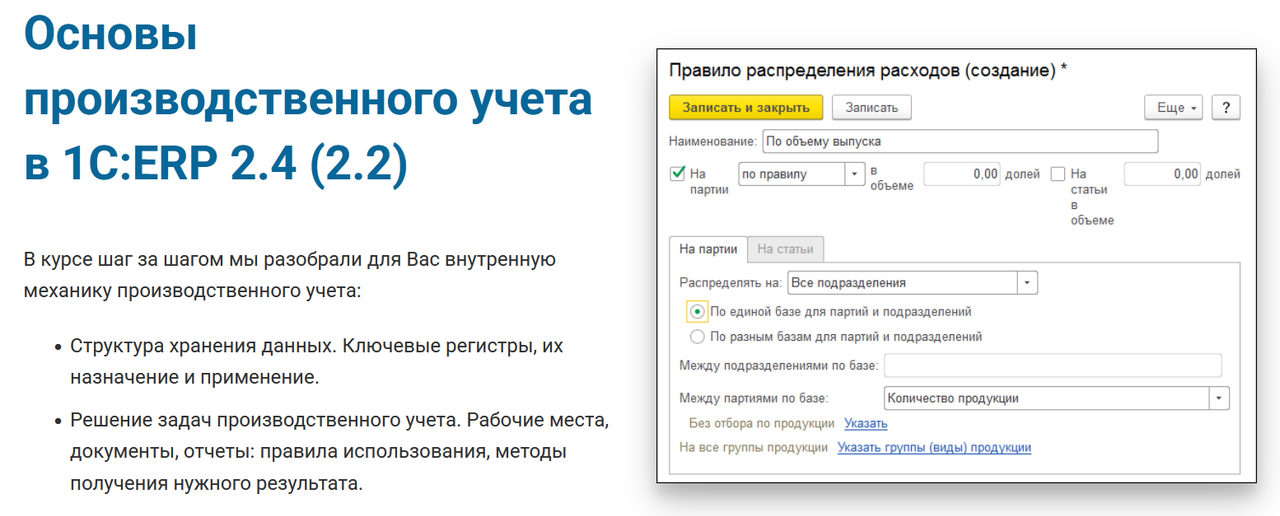Click the yellow Записать и закрыть button
1280x516 pixels.
pyautogui.click(x=746, y=107)
